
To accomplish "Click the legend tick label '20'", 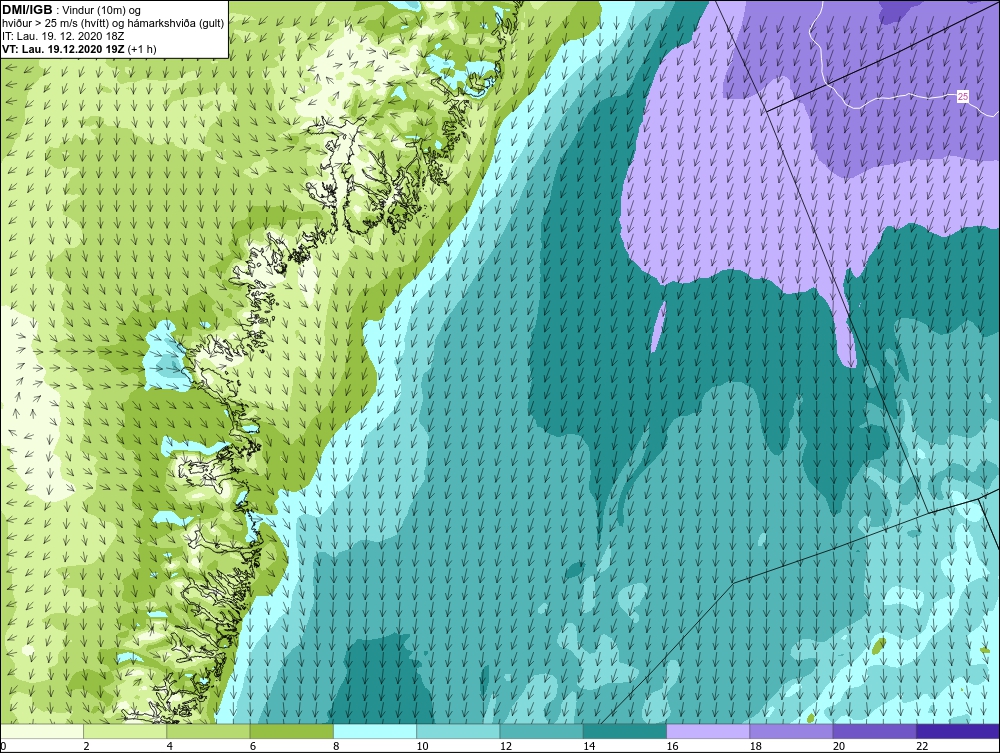I will (x=839, y=747).
